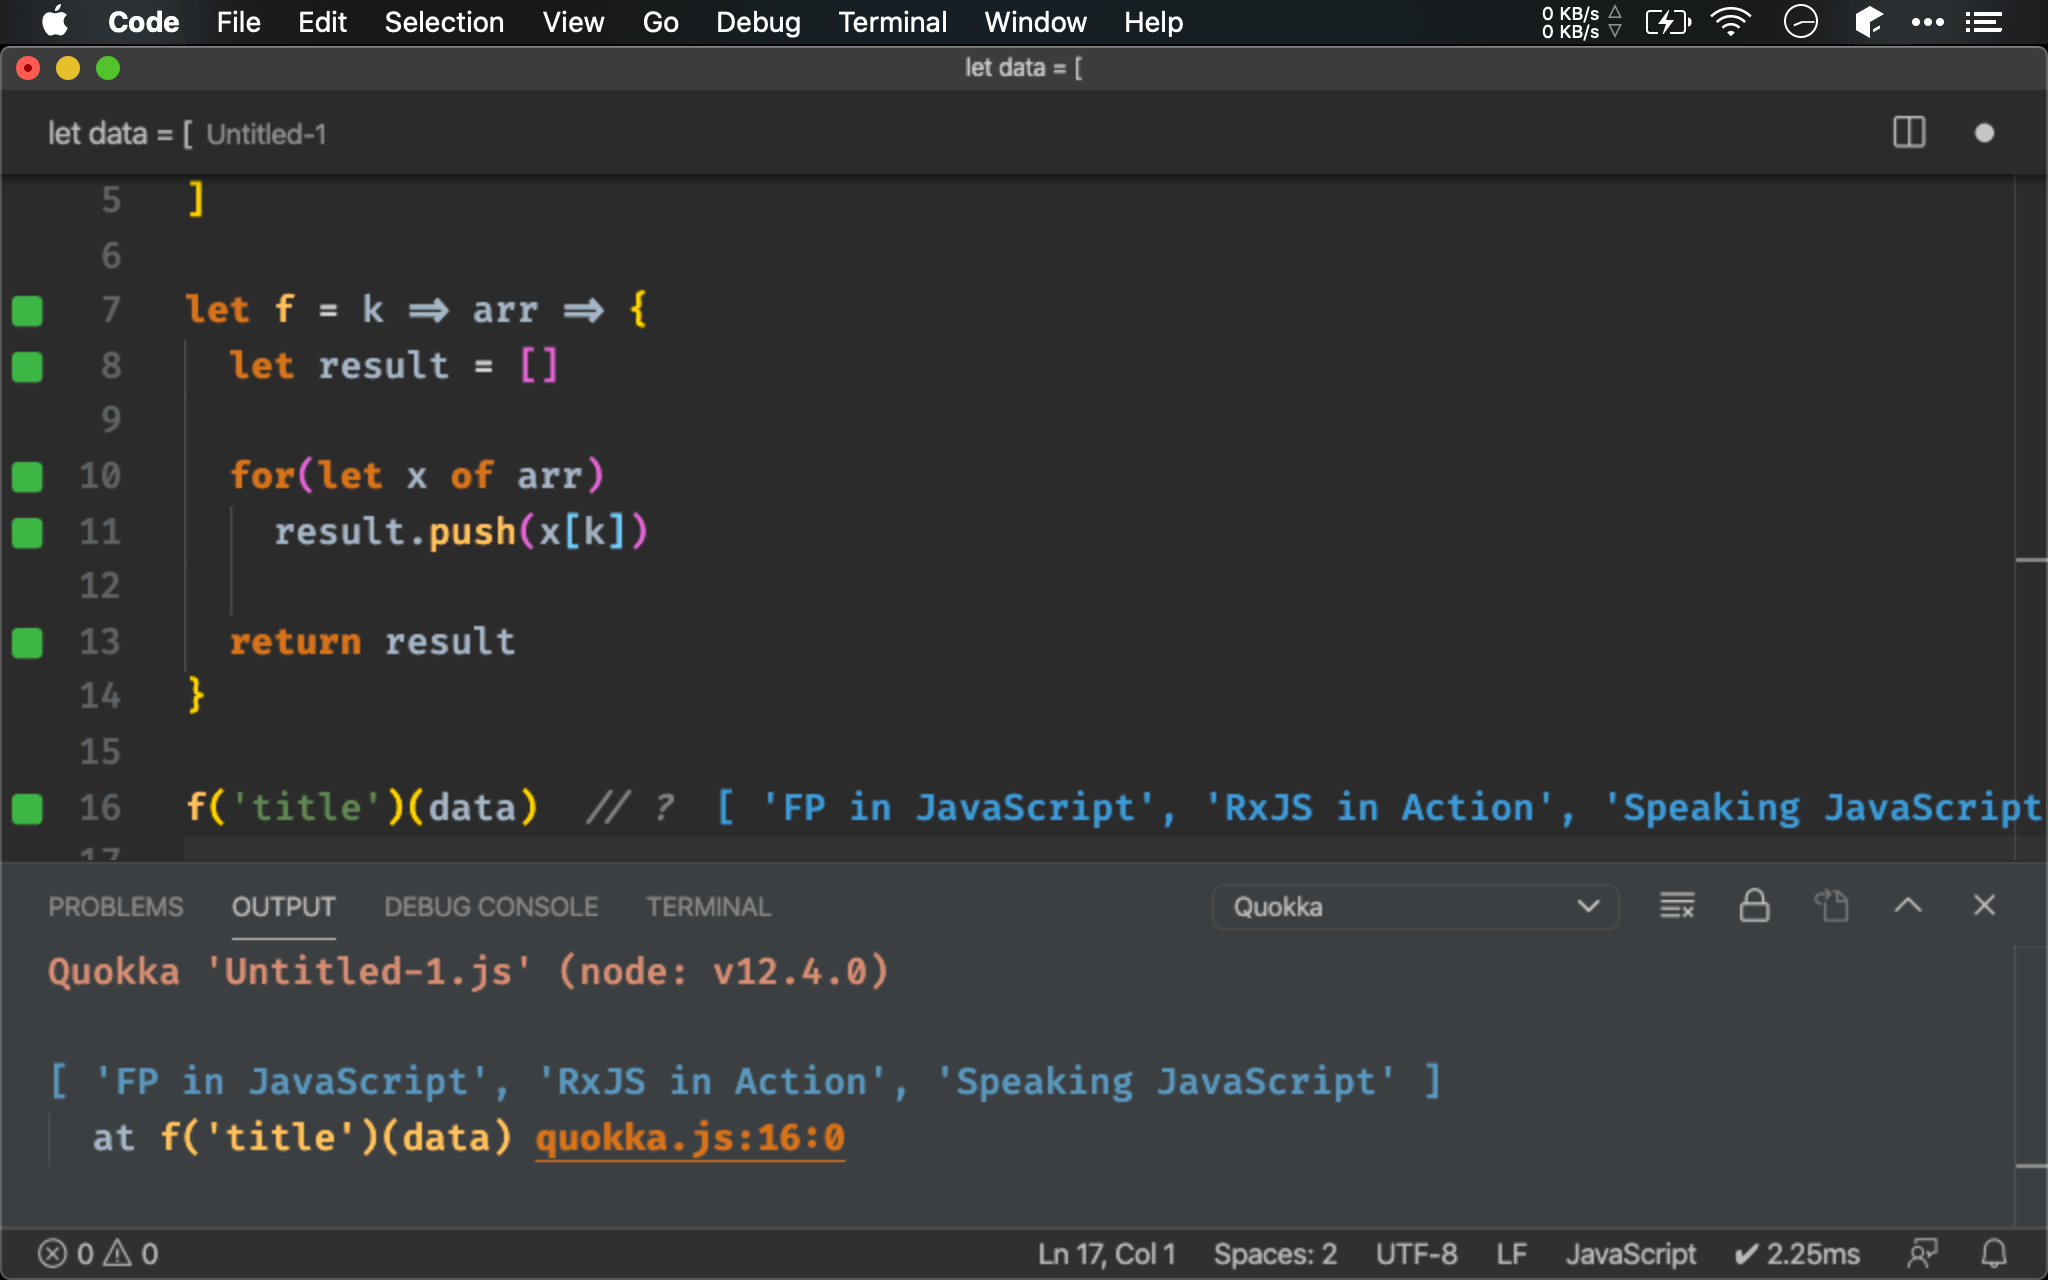Click the green Quokka indicator on line 8
The height and width of the screenshot is (1280, 2048).
pos(27,367)
